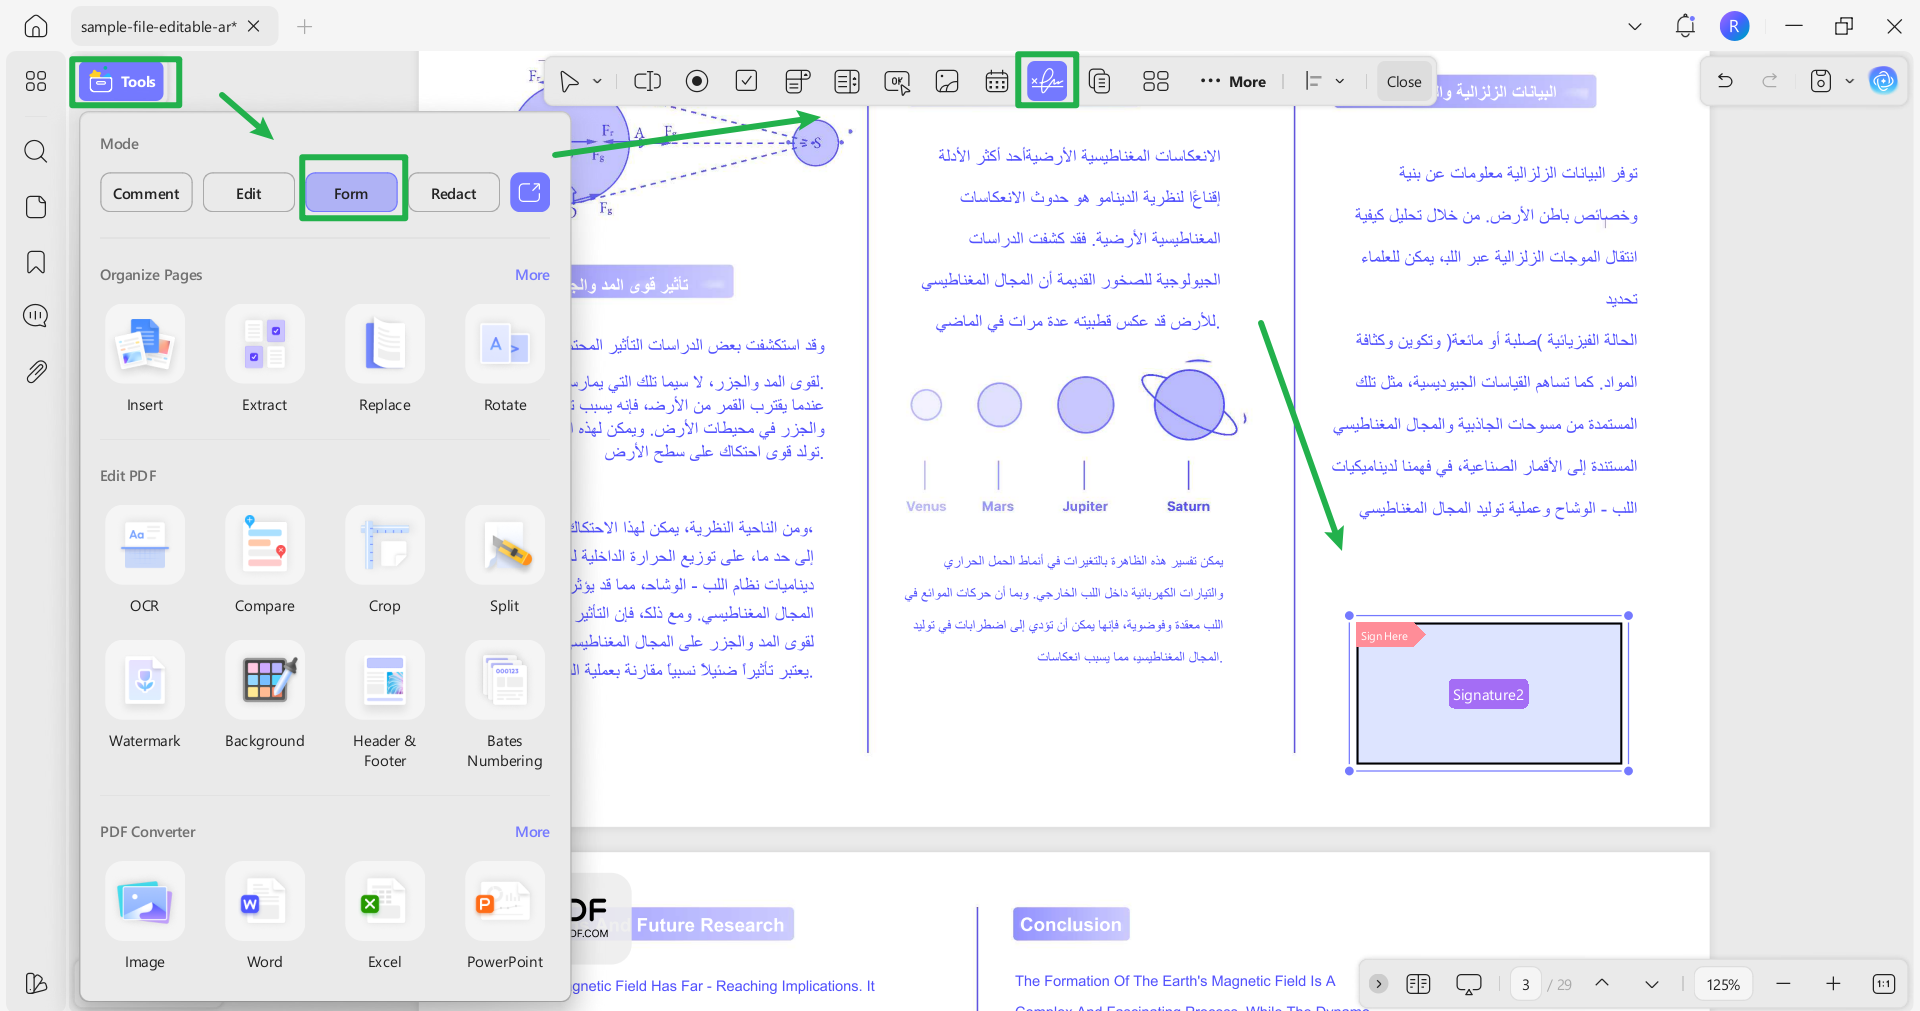Expand the save options dropdown
The width and height of the screenshot is (1920, 1011).
point(1849,81)
